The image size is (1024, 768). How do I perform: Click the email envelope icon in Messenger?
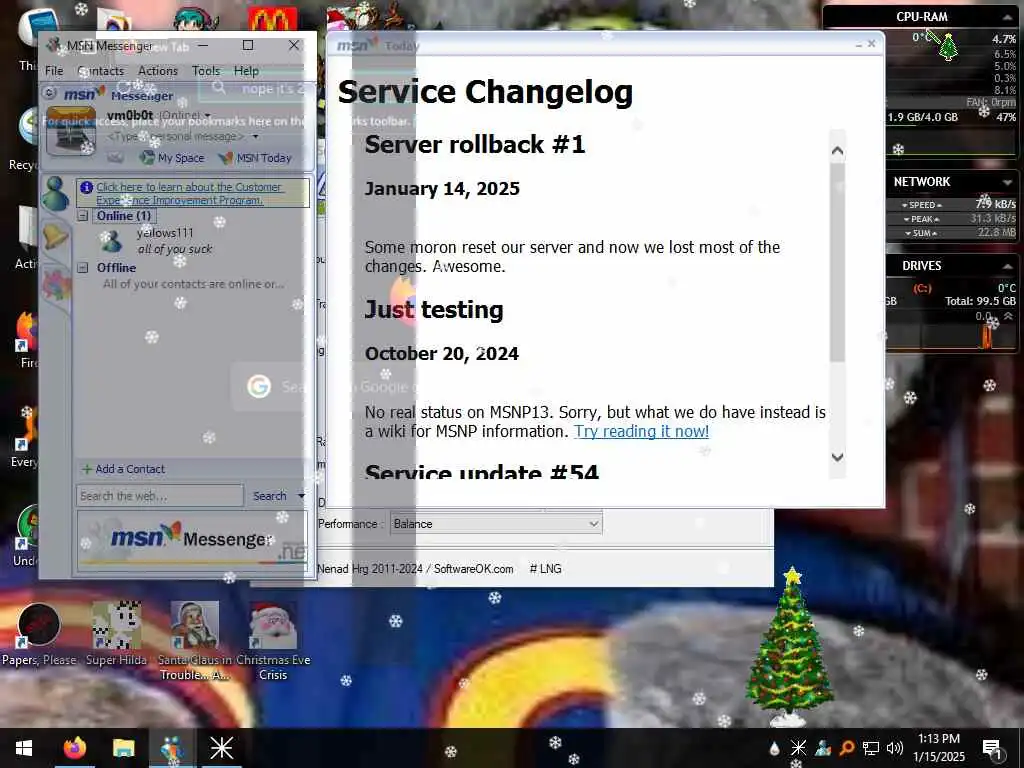point(116,157)
